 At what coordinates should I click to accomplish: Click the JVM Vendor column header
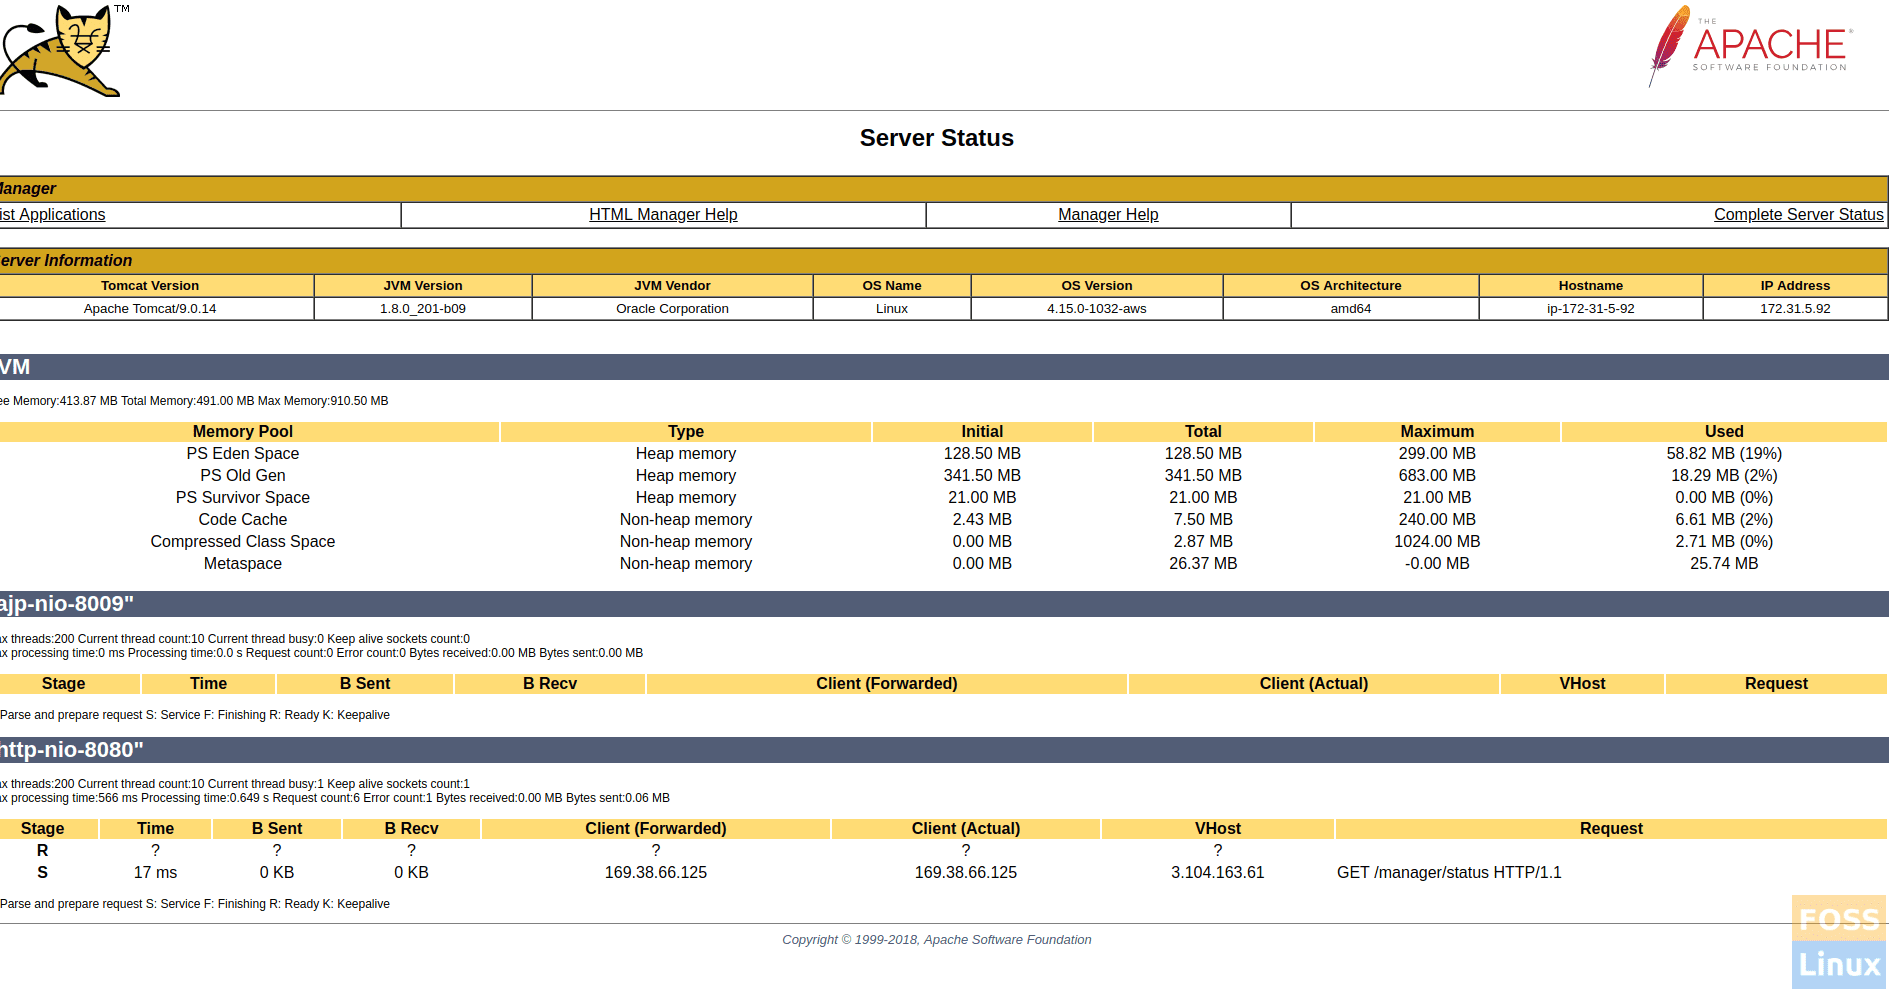click(672, 286)
